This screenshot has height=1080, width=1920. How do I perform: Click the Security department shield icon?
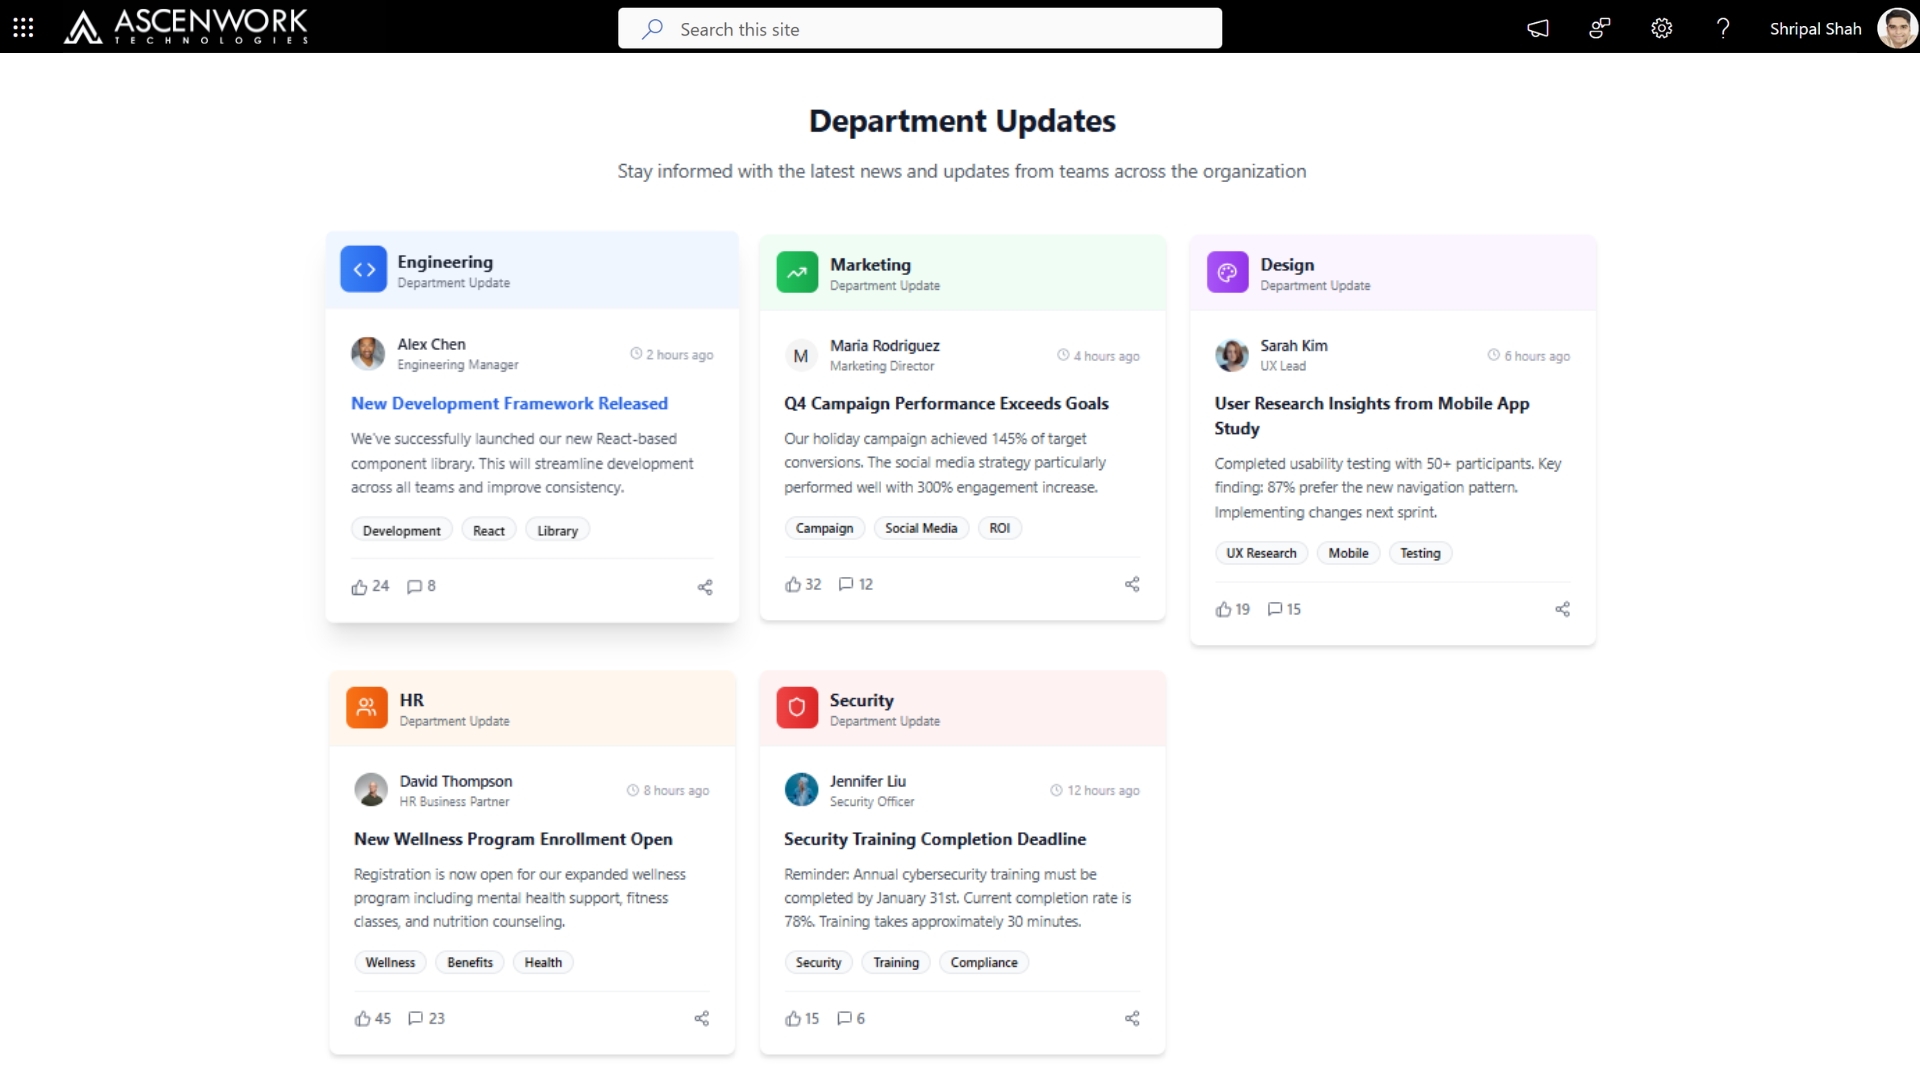click(797, 708)
